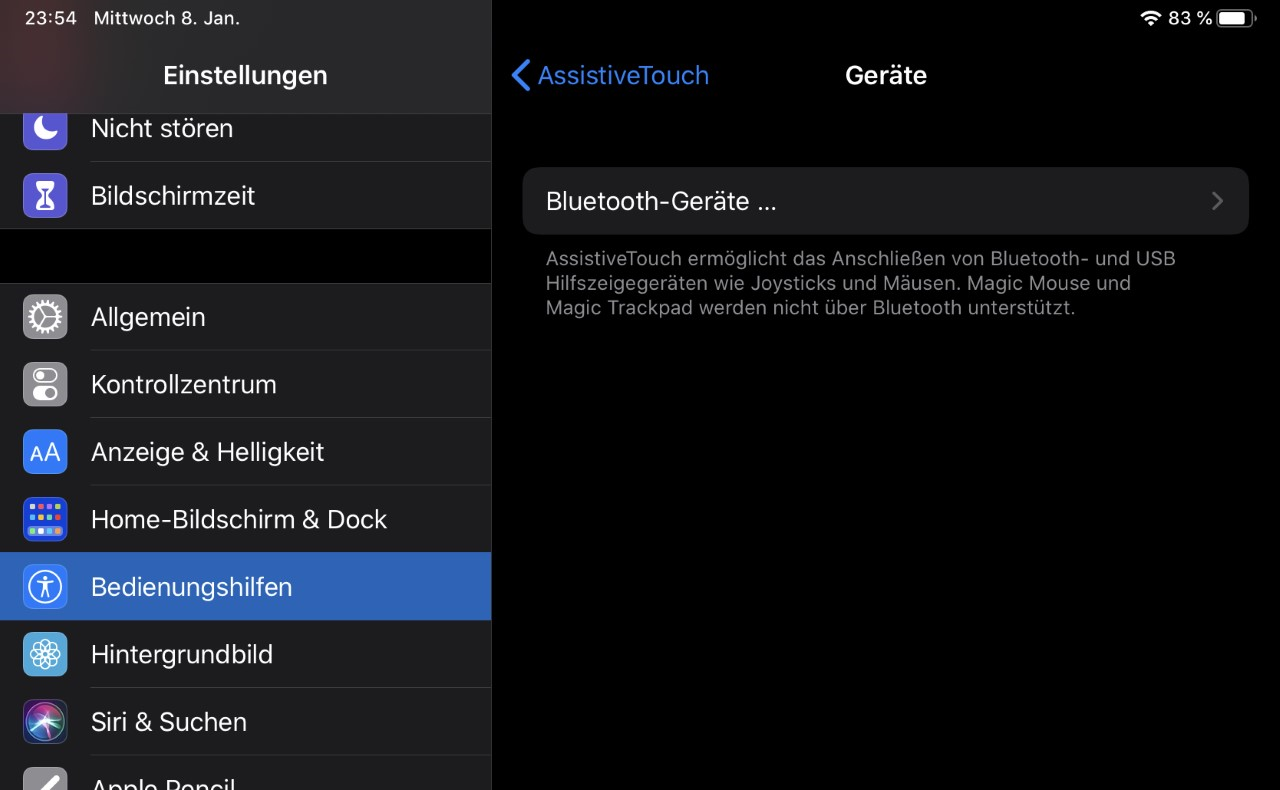This screenshot has height=790, width=1280.
Task: Expand Bluetooth-Geräte using the right chevron
Action: tap(1217, 201)
